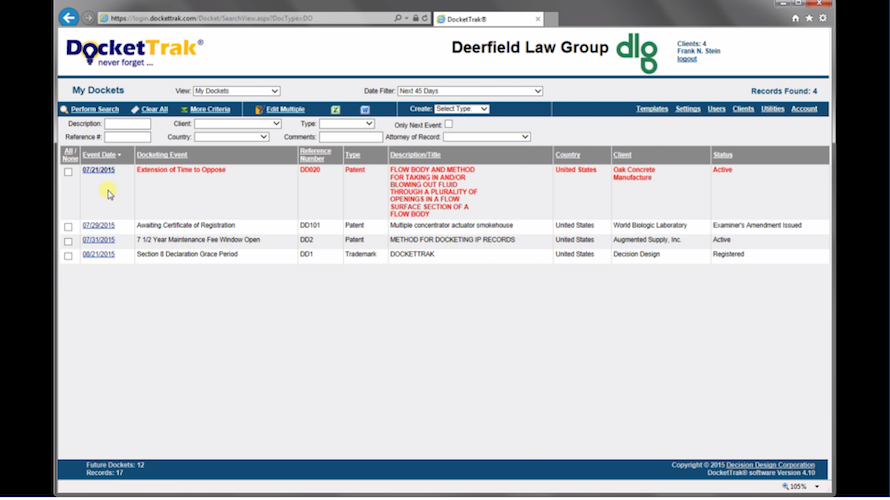Image resolution: width=890 pixels, height=500 pixels.
Task: Open the Date Filter dropdown Next 45 Days
Action: point(470,91)
